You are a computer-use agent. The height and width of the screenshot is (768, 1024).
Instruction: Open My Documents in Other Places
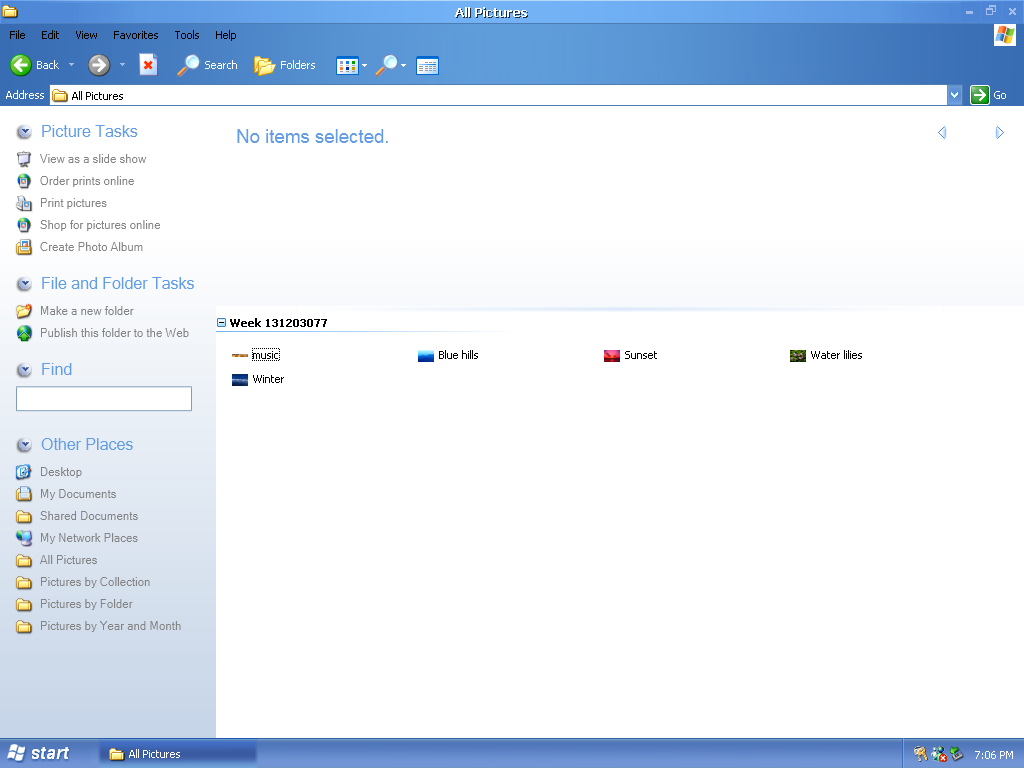78,494
